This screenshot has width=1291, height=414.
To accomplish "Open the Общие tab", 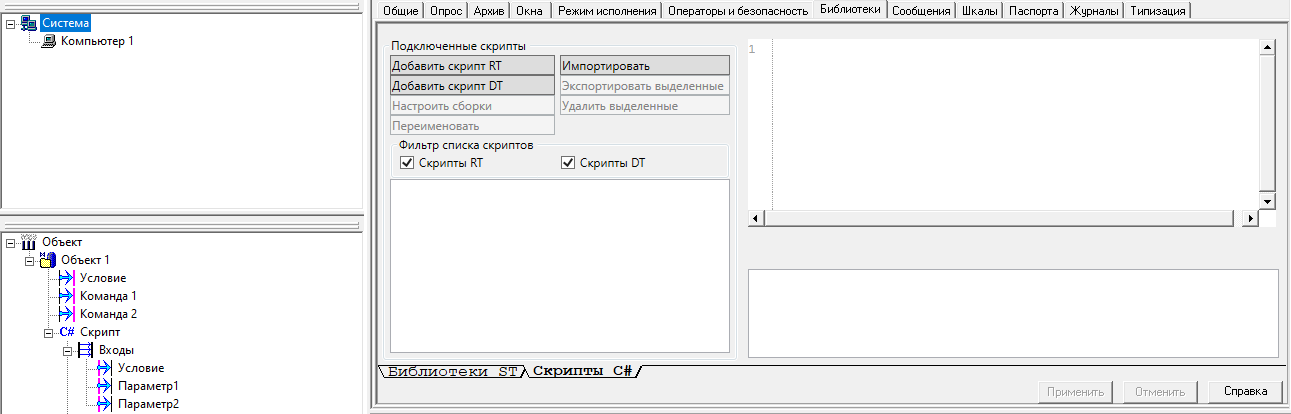I will 401,11.
